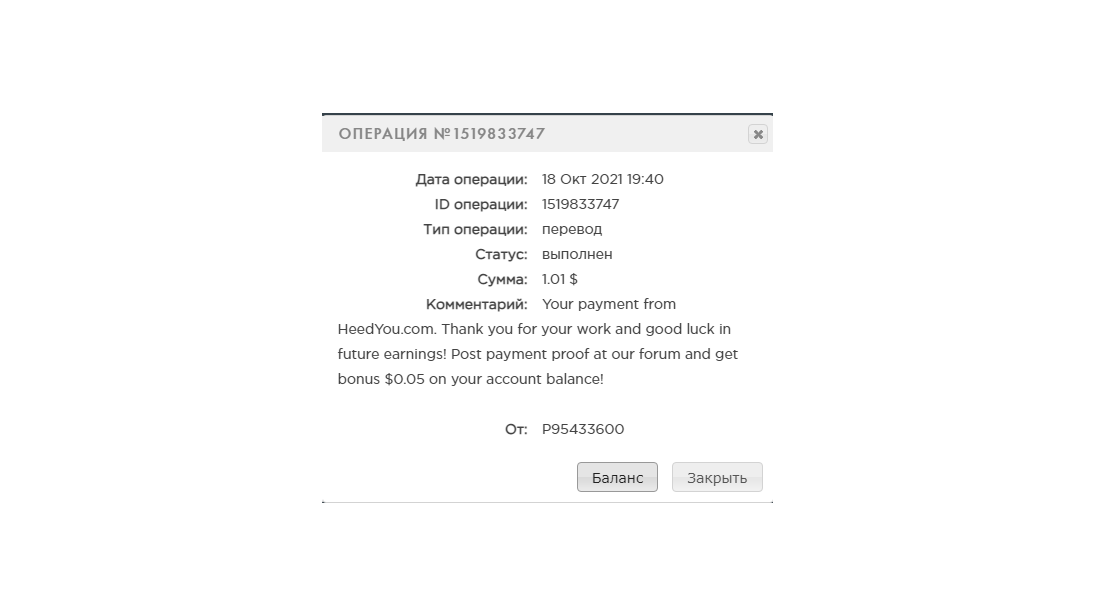Click the status value выполнен
The width and height of the screenshot is (1096, 616).
[577, 255]
